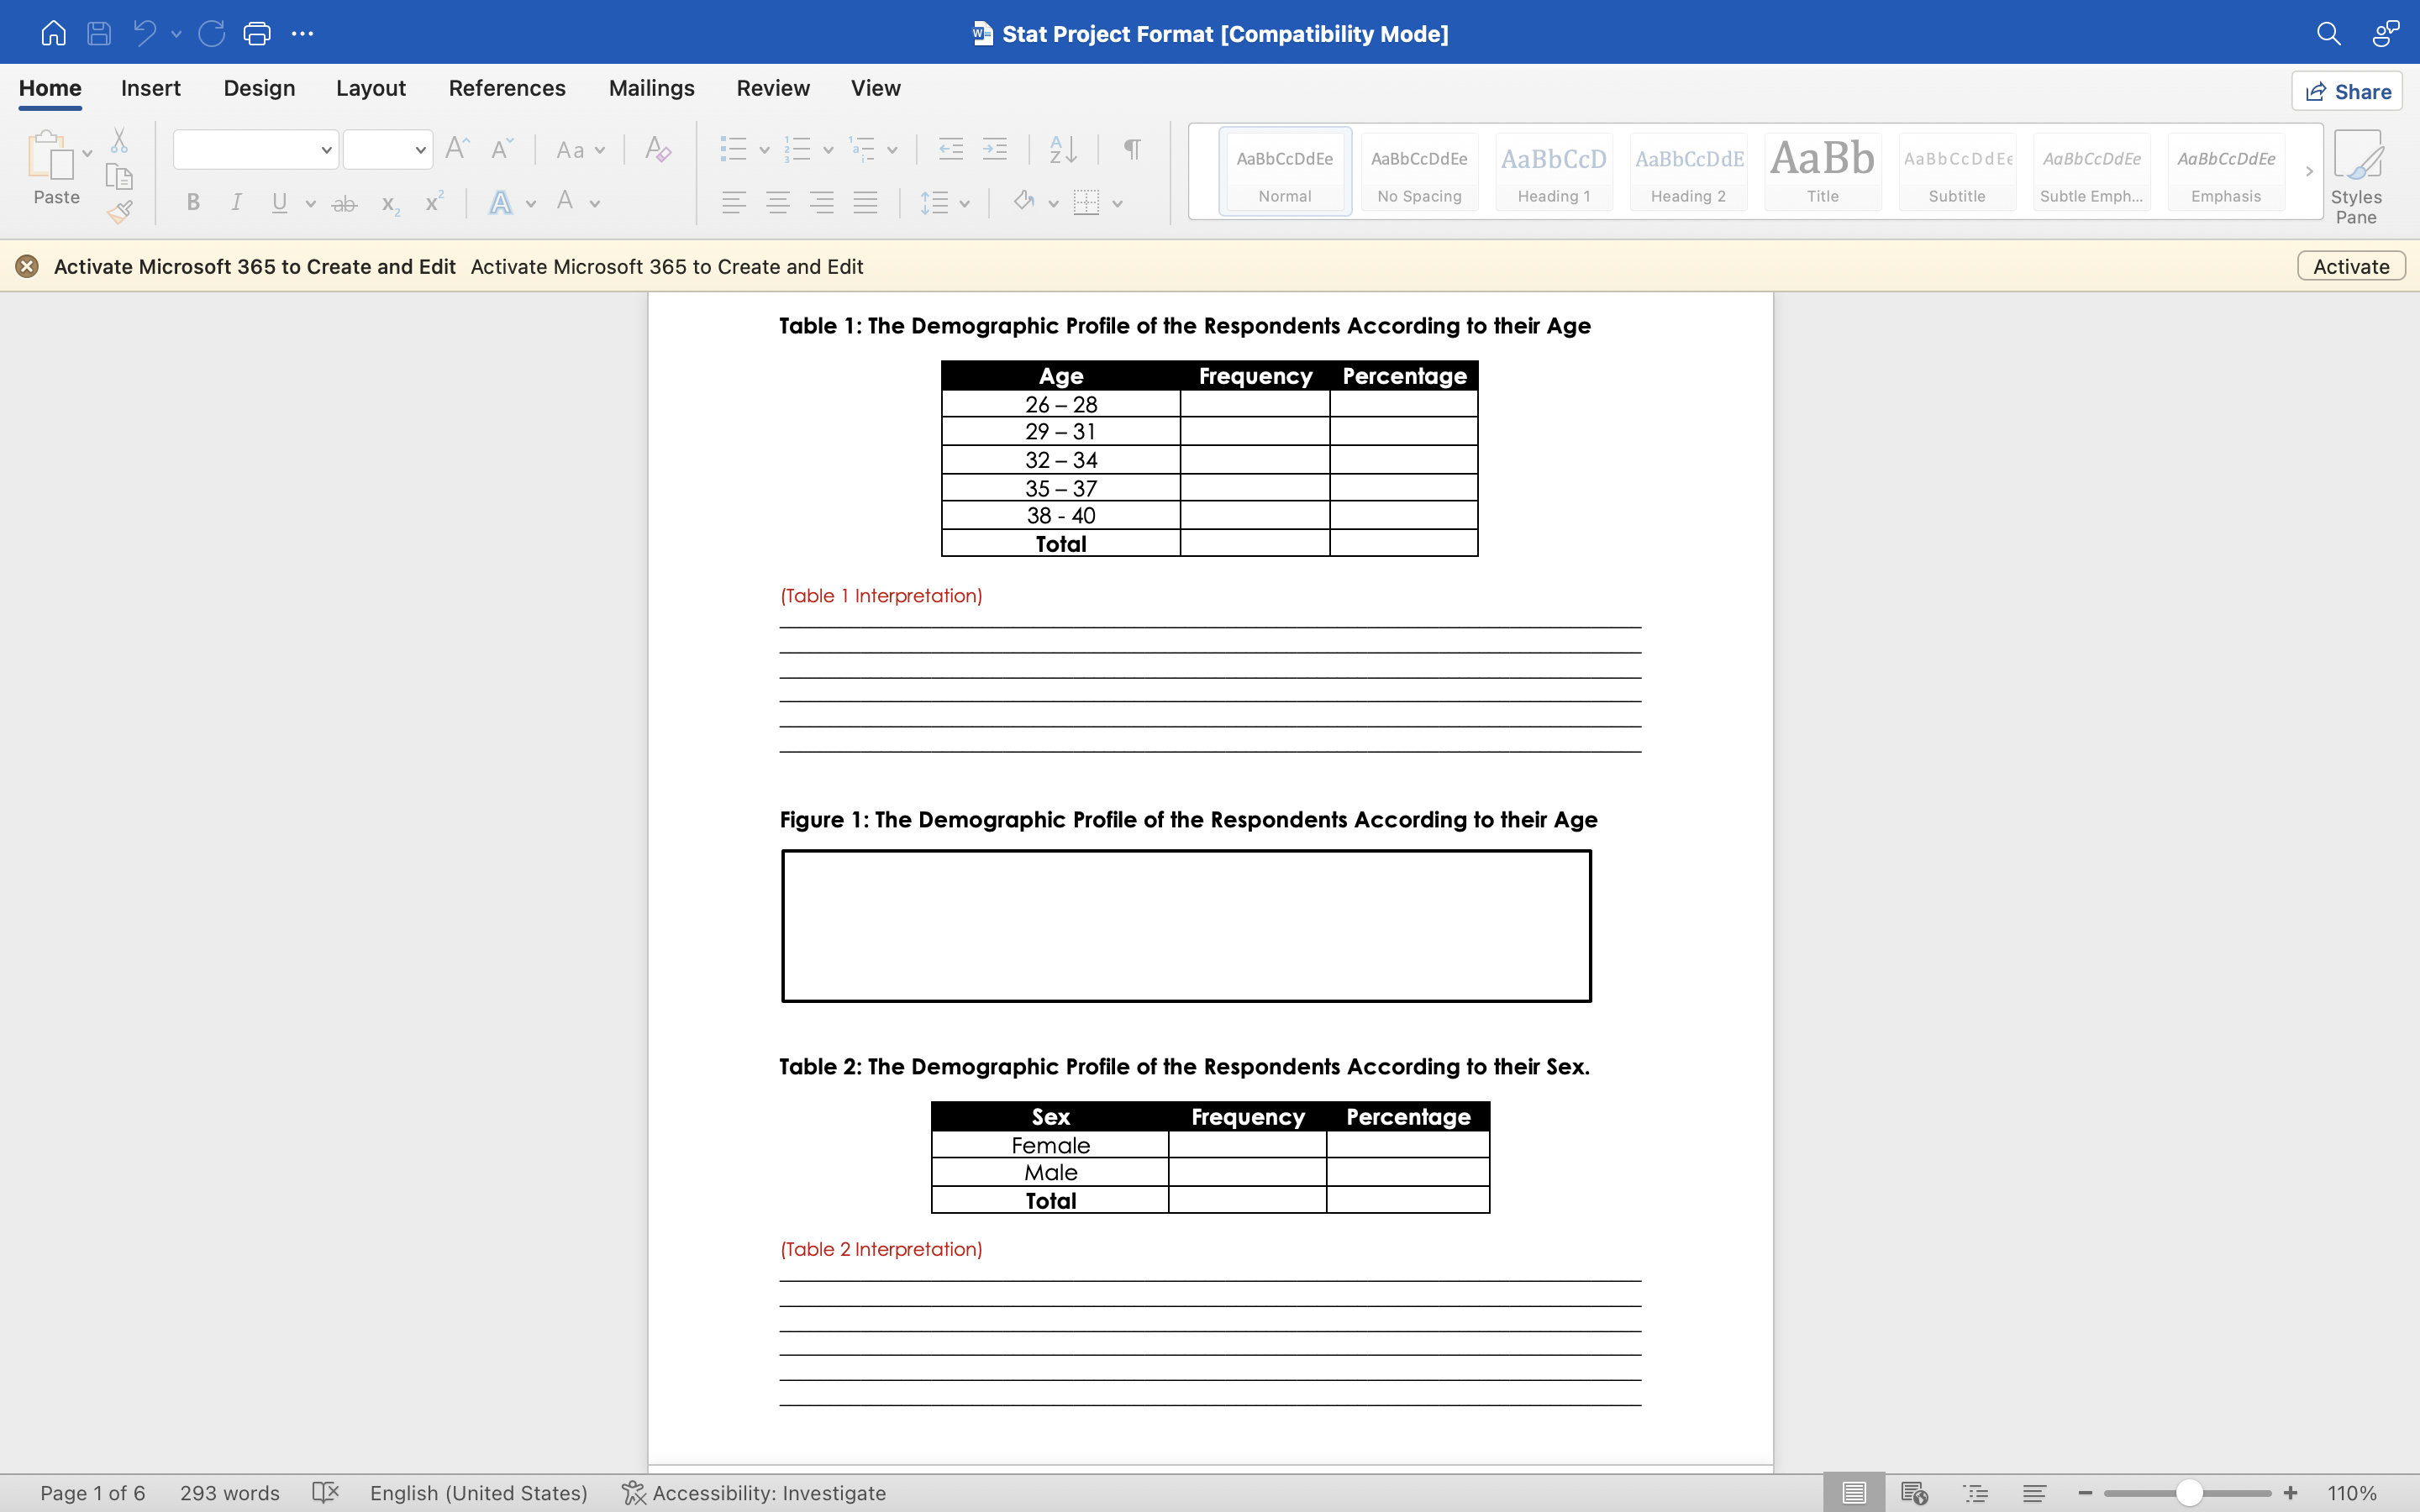Click the Sort A-Z icon
This screenshot has height=1512, width=2420.
coord(1063,150)
